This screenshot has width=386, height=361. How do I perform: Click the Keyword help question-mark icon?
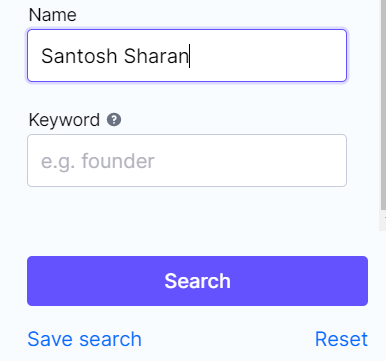114,119
